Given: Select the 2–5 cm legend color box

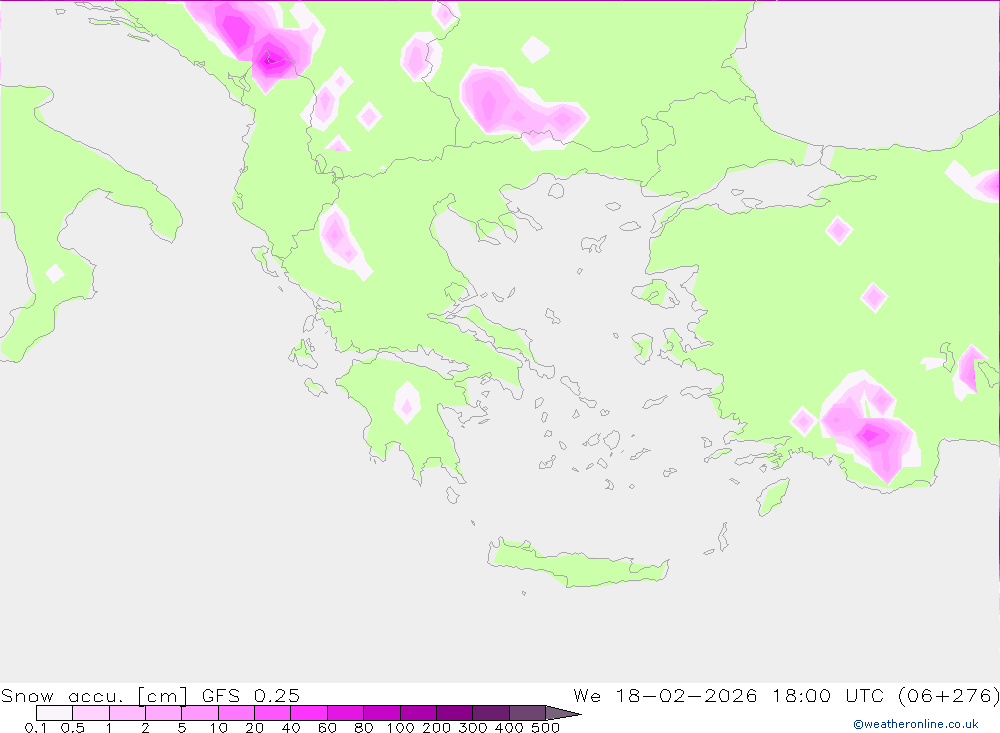Looking at the screenshot, I should point(164,713).
